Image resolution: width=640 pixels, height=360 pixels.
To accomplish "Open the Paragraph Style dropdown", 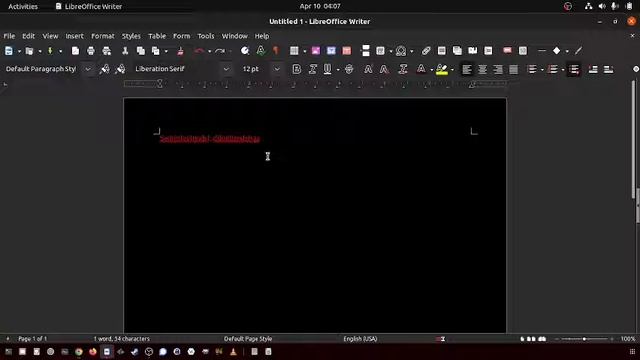I will point(88,69).
